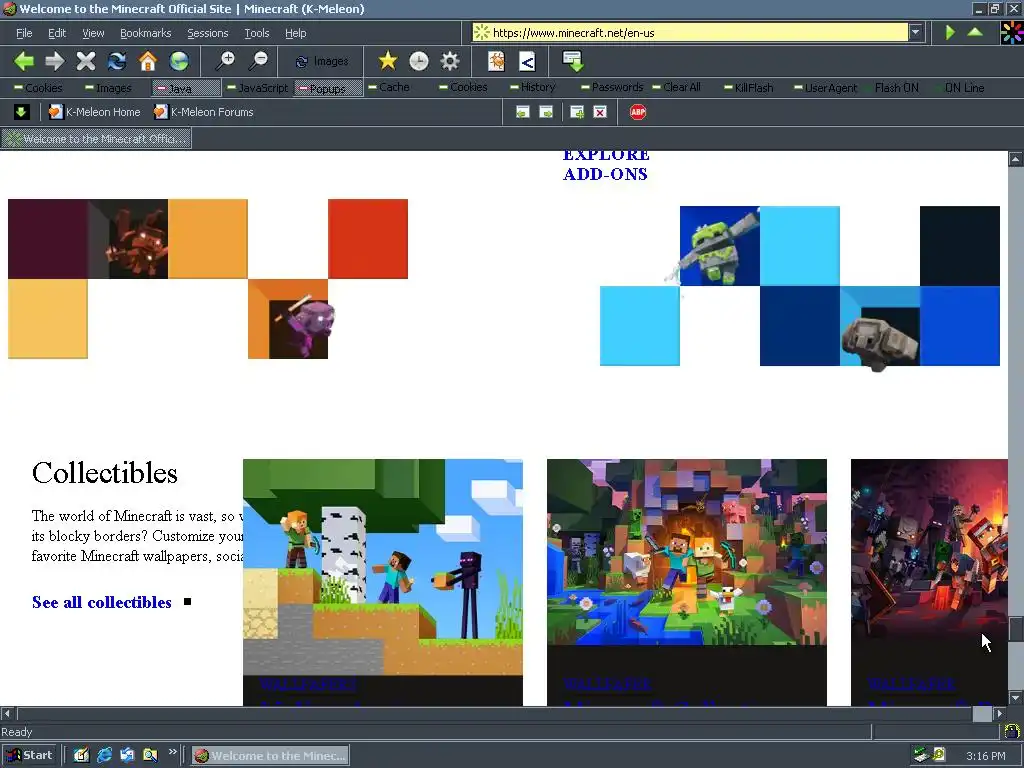Open the Steve and Alex with Enderman wallpaper image

(x=383, y=567)
